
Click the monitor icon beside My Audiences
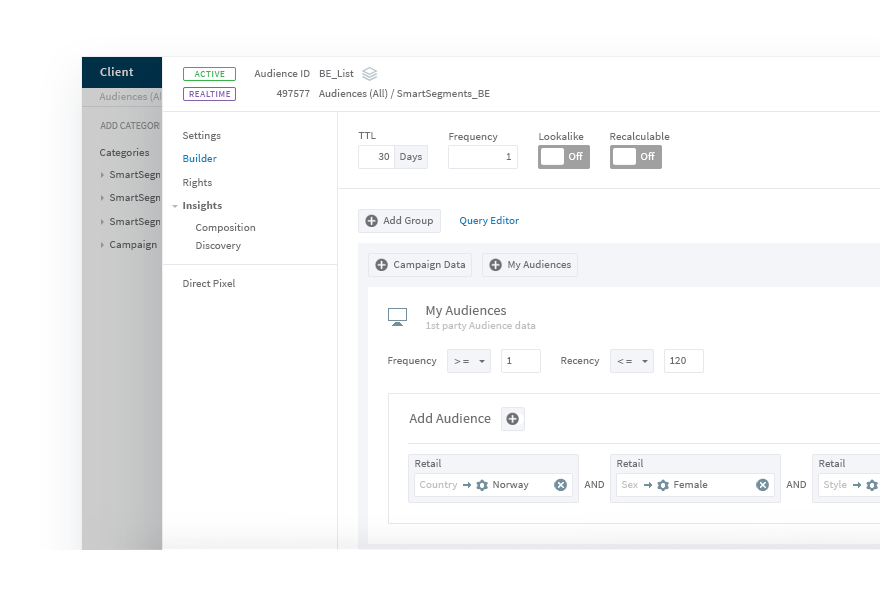click(397, 316)
